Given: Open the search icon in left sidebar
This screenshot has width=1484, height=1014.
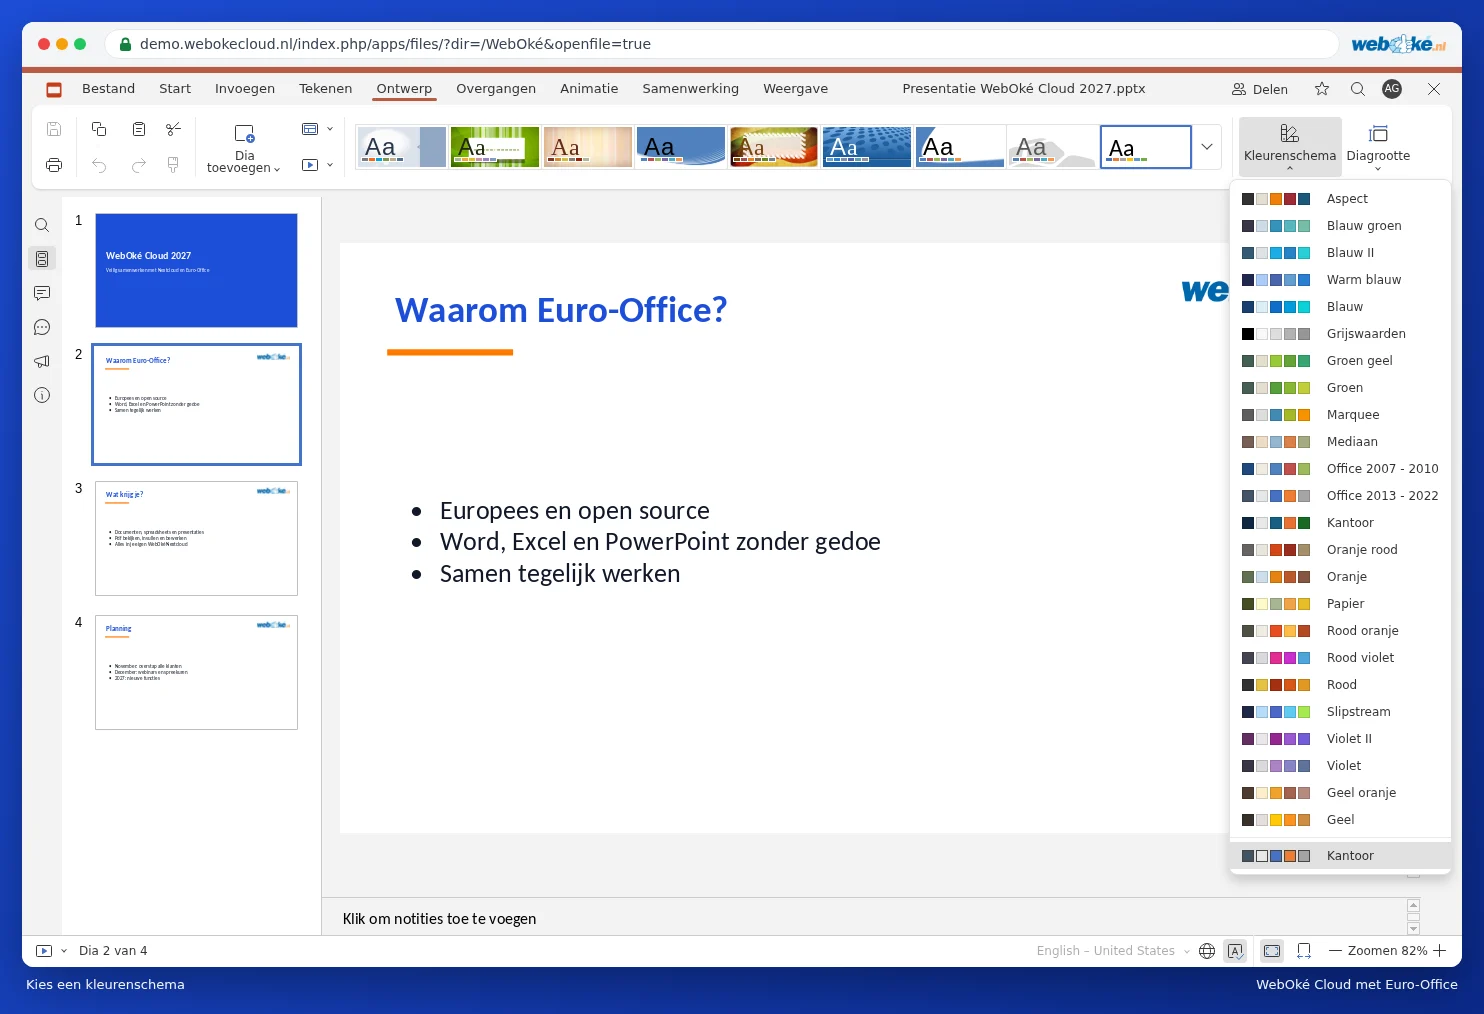Looking at the screenshot, I should coord(42,225).
